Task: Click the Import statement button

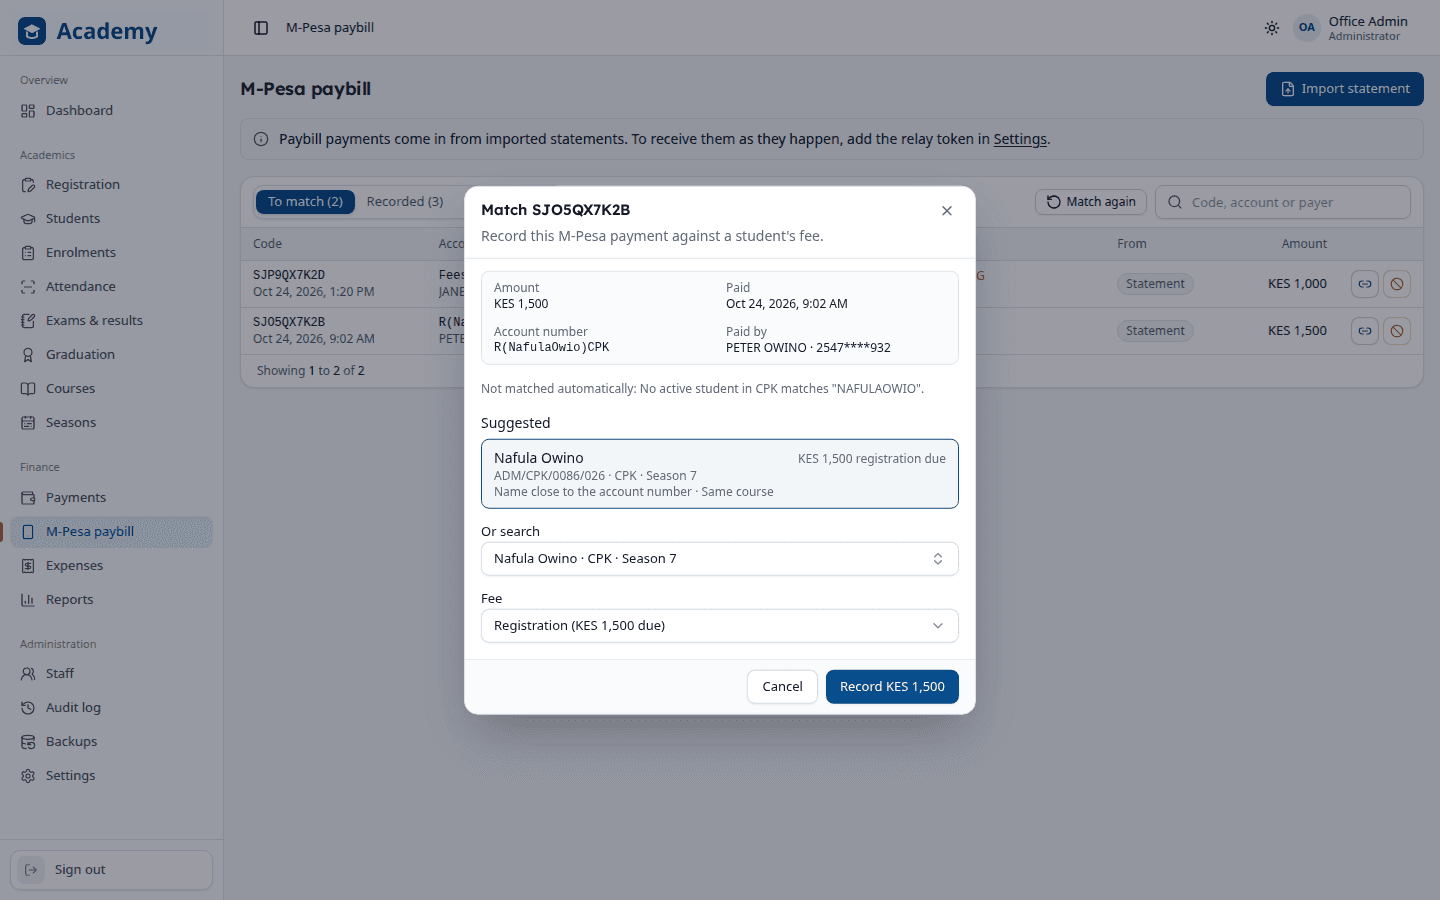Action: (1345, 89)
